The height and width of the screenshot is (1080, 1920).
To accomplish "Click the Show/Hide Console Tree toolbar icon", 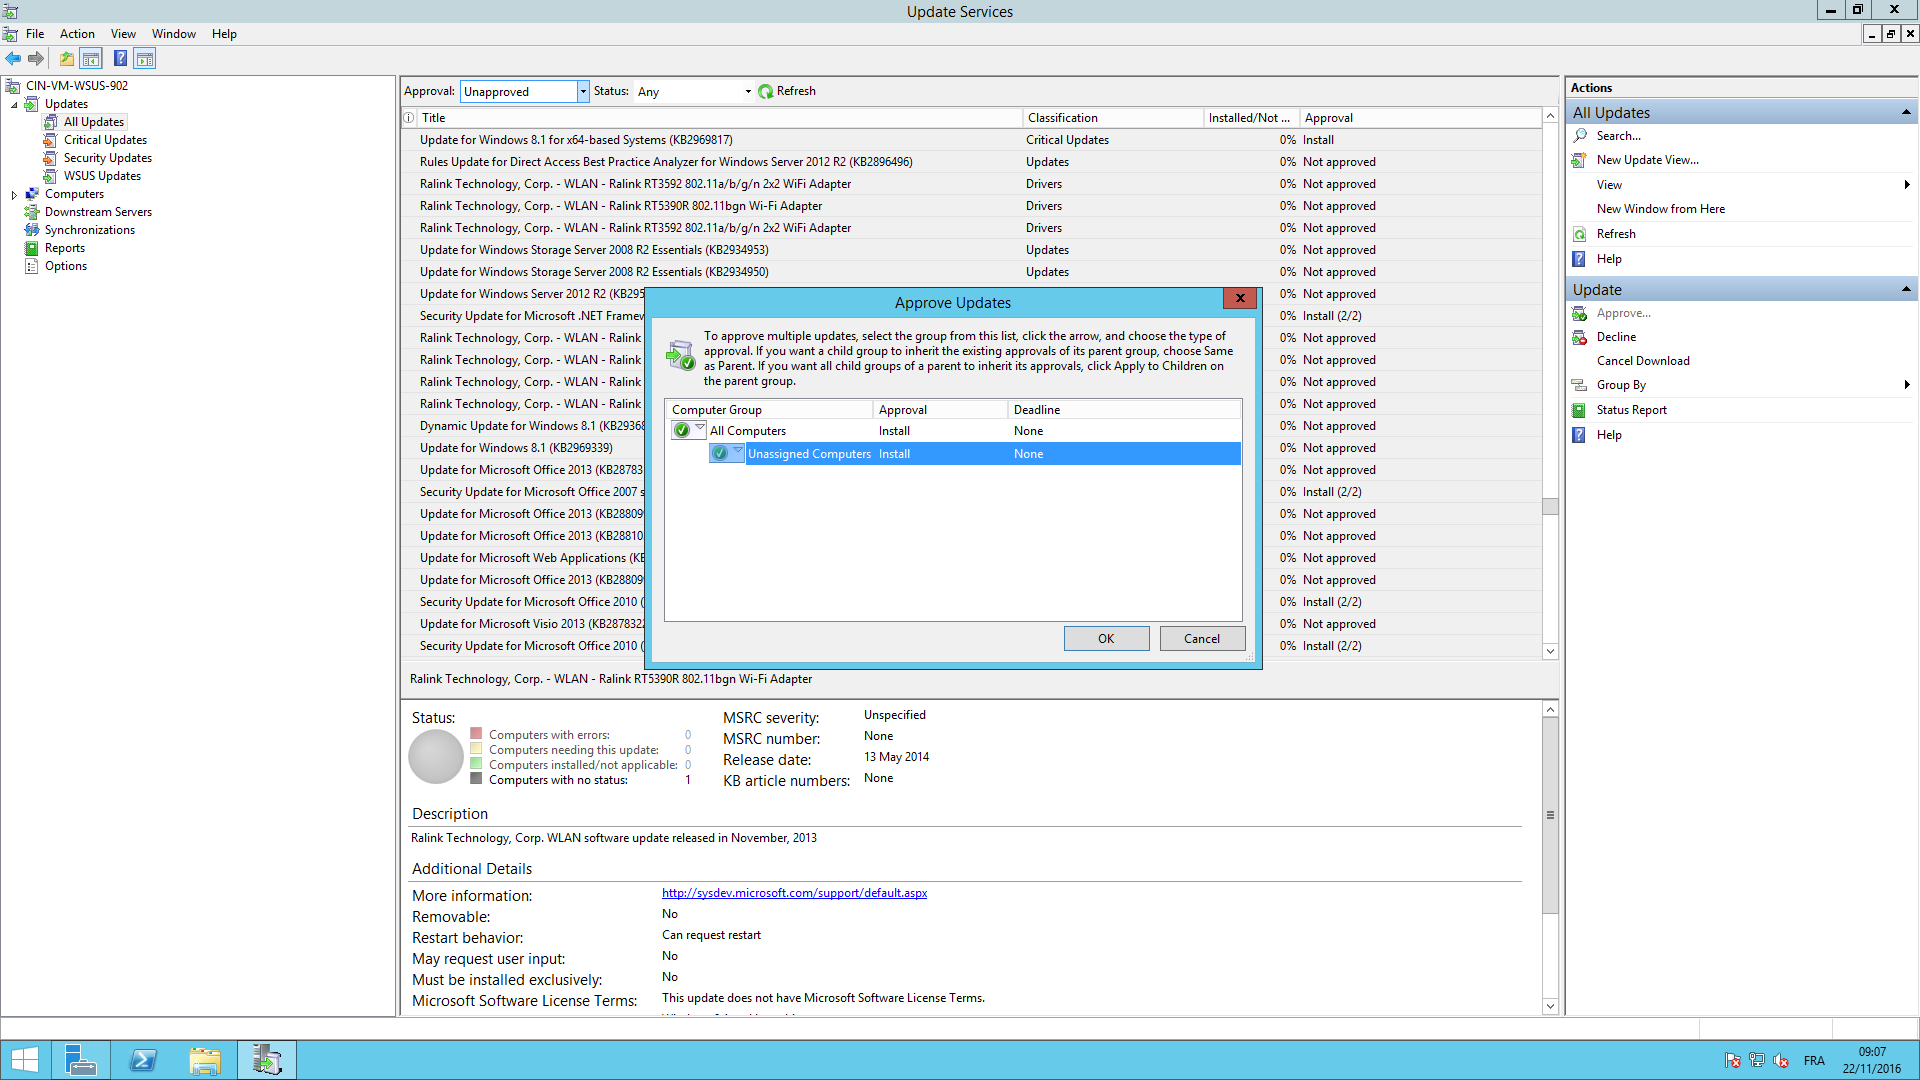I will point(91,59).
